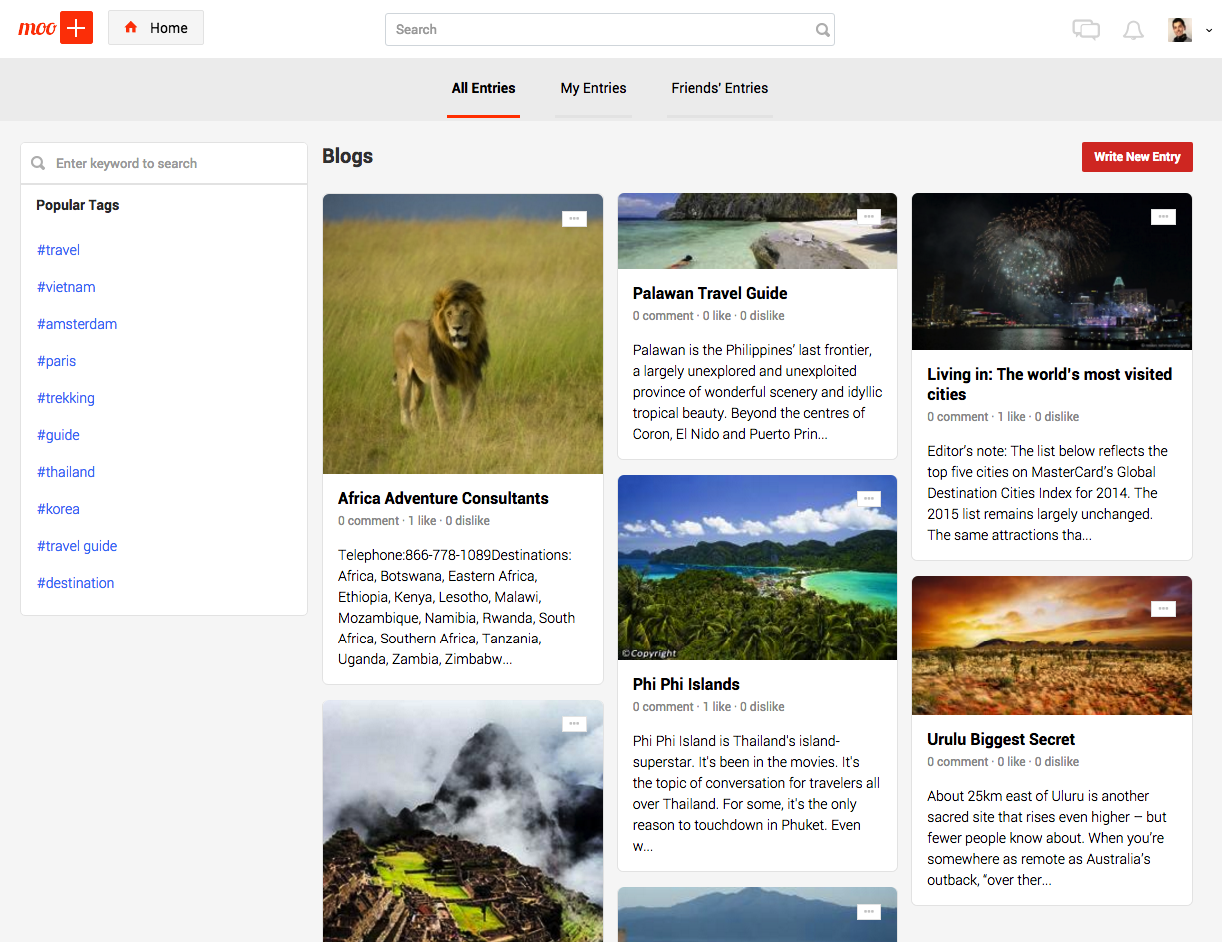Filter by the #amsterdam tag
This screenshot has width=1222, height=942.
(77, 324)
